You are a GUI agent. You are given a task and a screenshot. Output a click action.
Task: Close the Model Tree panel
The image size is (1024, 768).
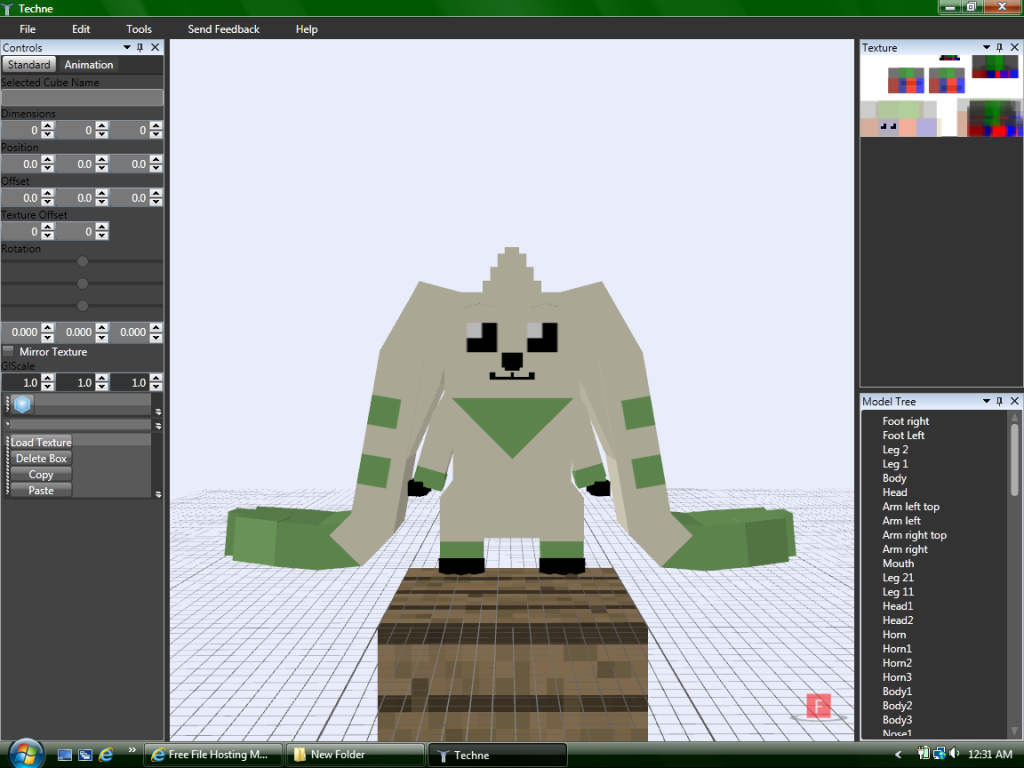click(x=1014, y=401)
